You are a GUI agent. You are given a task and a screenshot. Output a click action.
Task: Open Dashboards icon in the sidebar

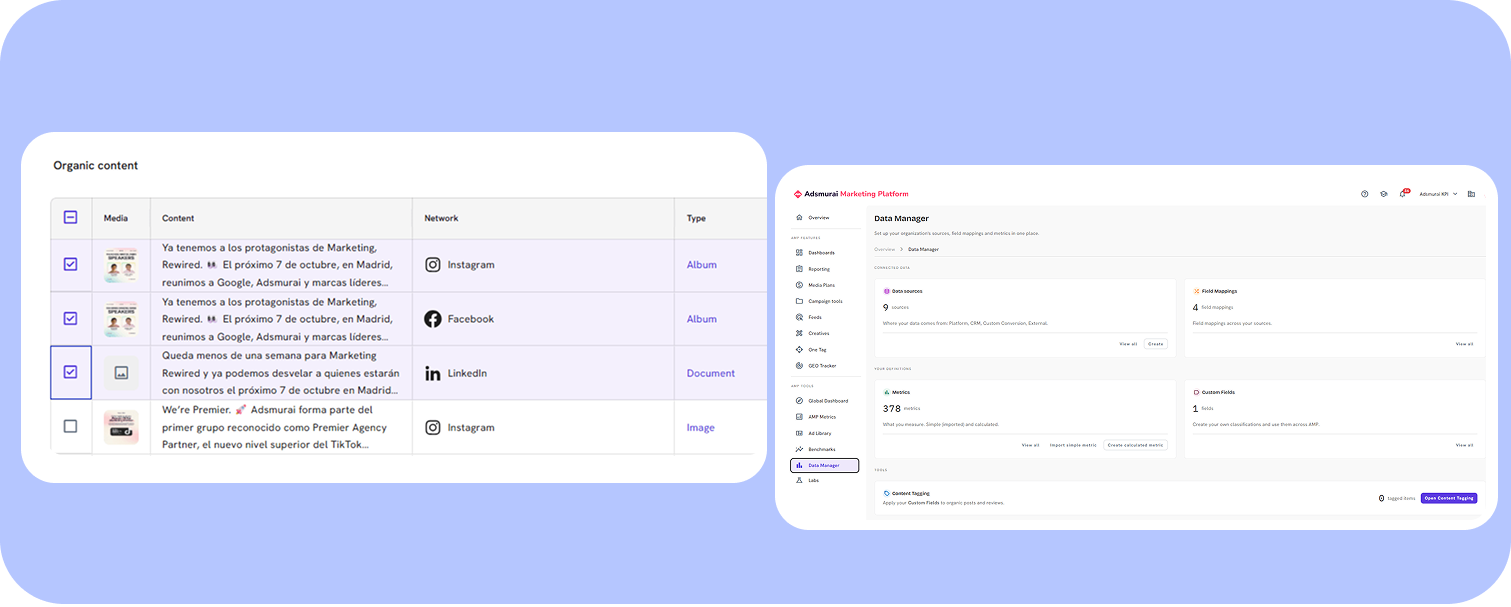click(799, 253)
